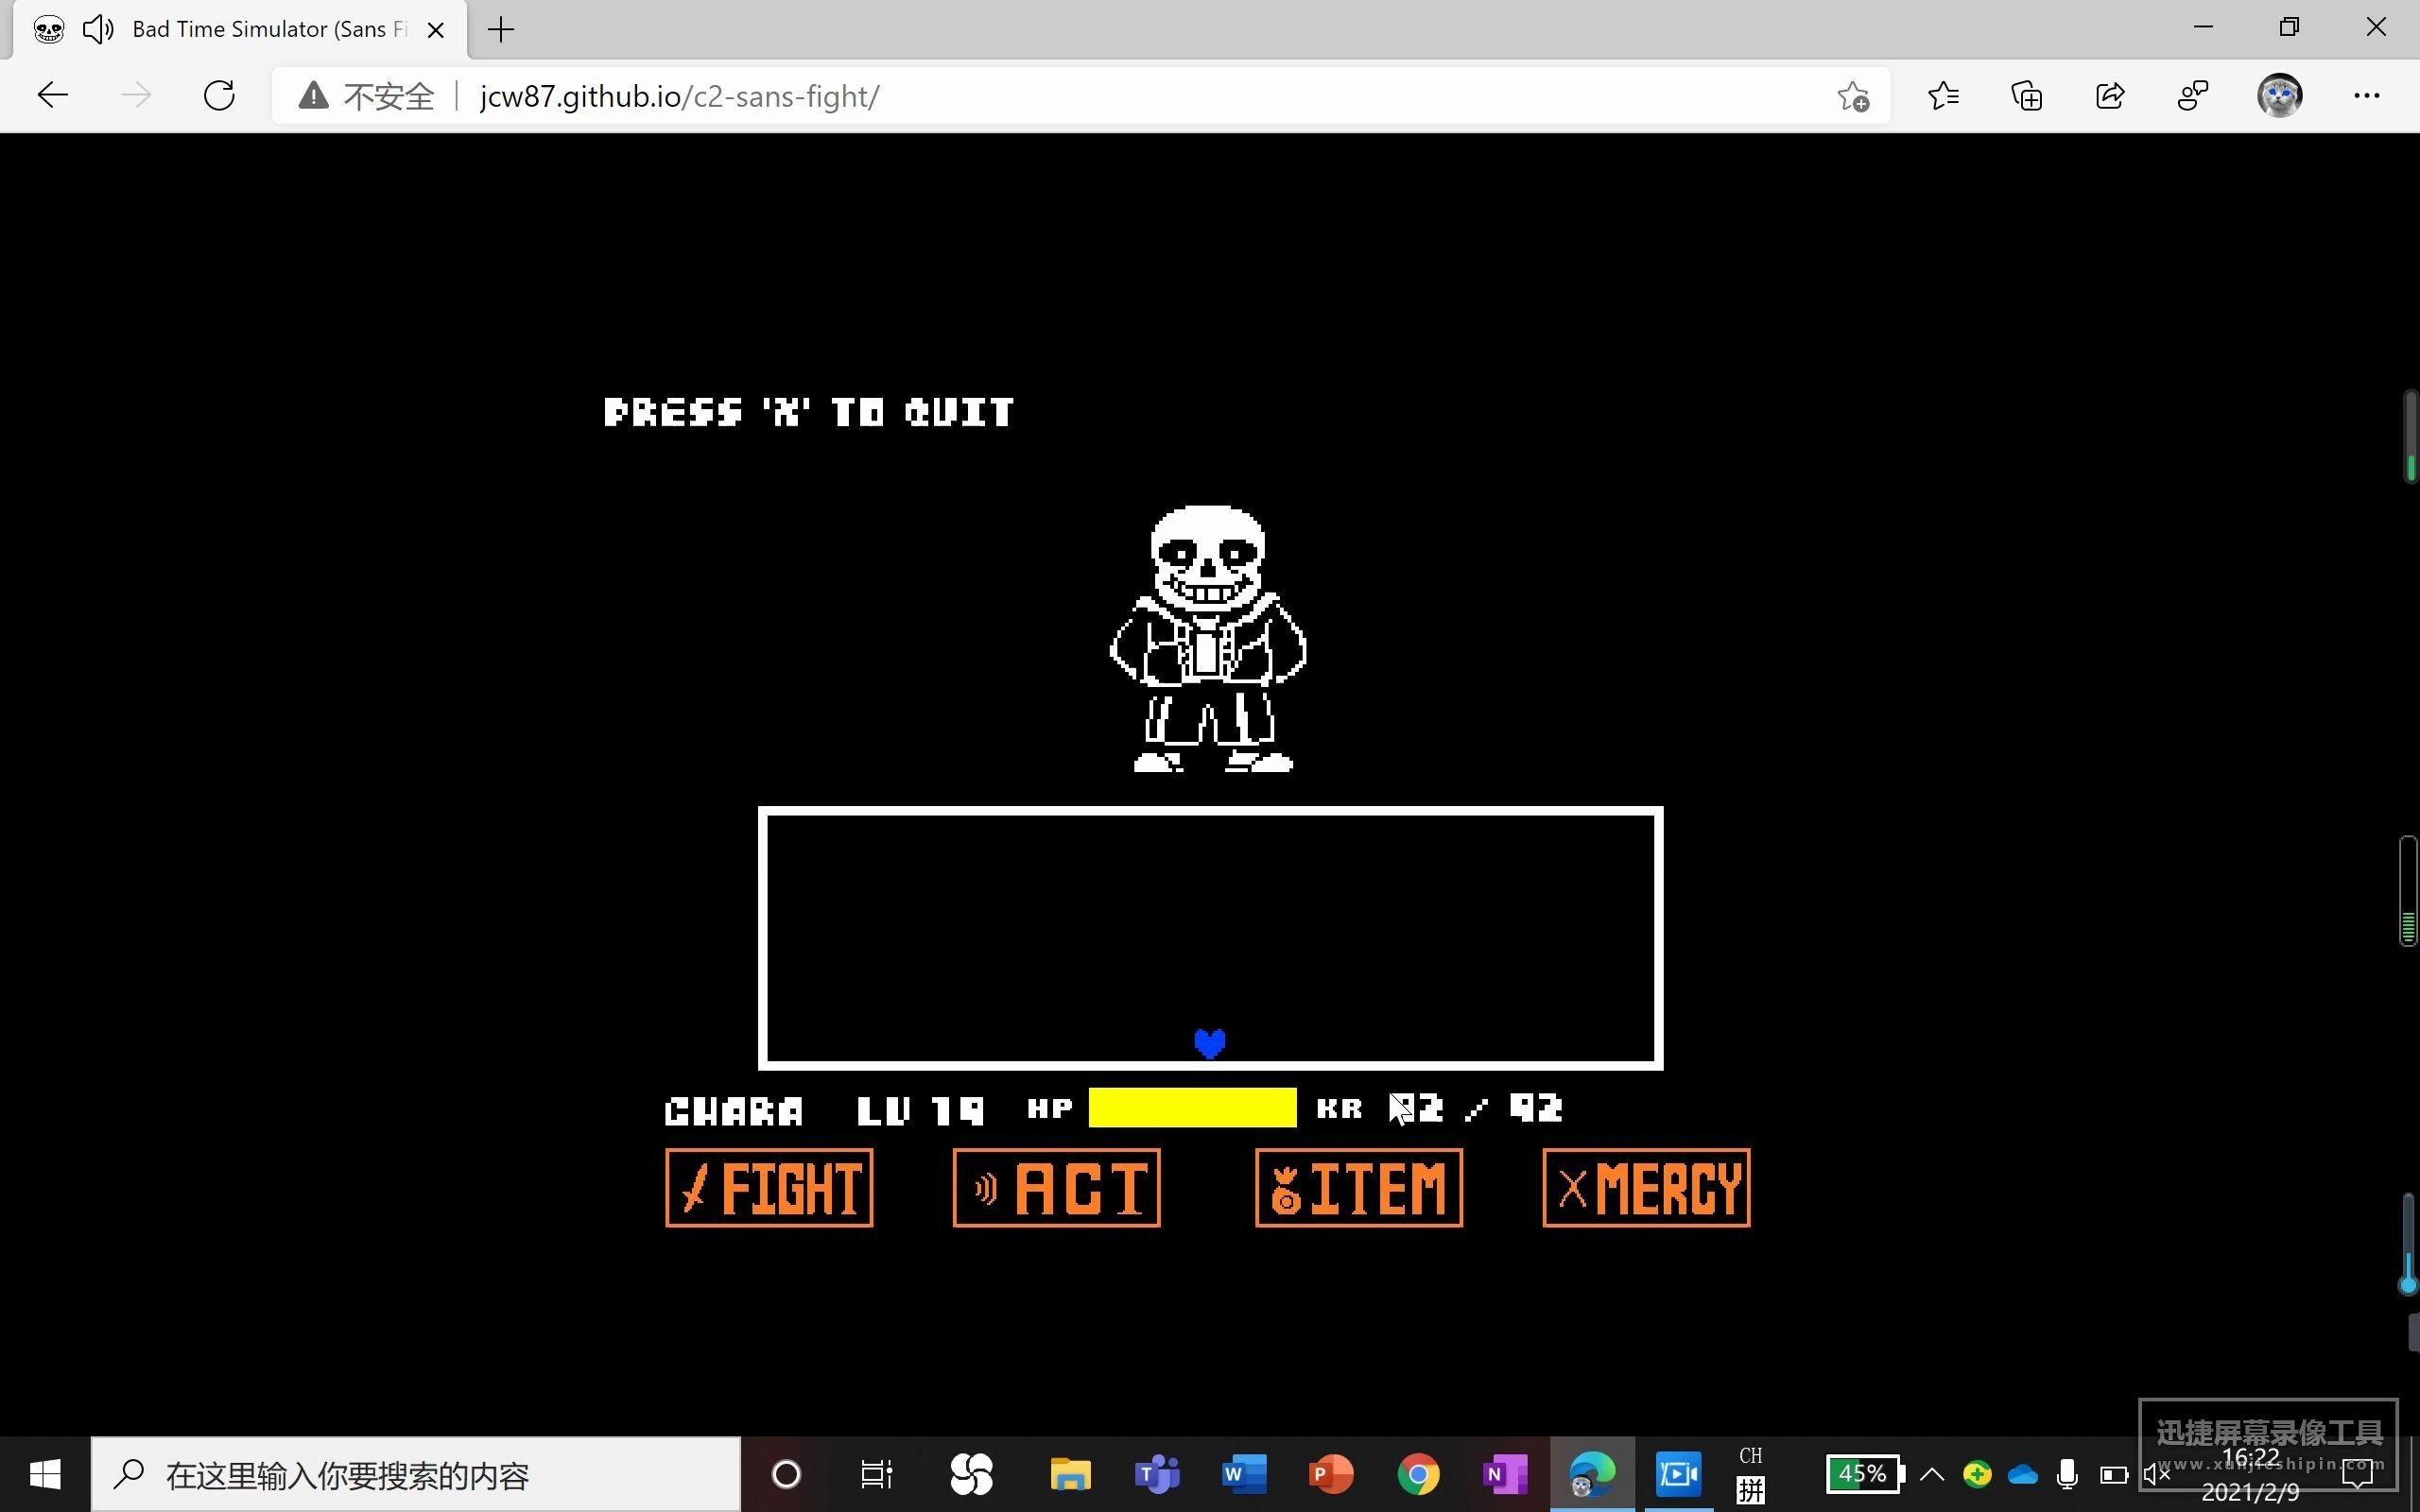The image size is (2420, 1512).
Task: Open the feedback icon in toolbar
Action: tap(2193, 96)
